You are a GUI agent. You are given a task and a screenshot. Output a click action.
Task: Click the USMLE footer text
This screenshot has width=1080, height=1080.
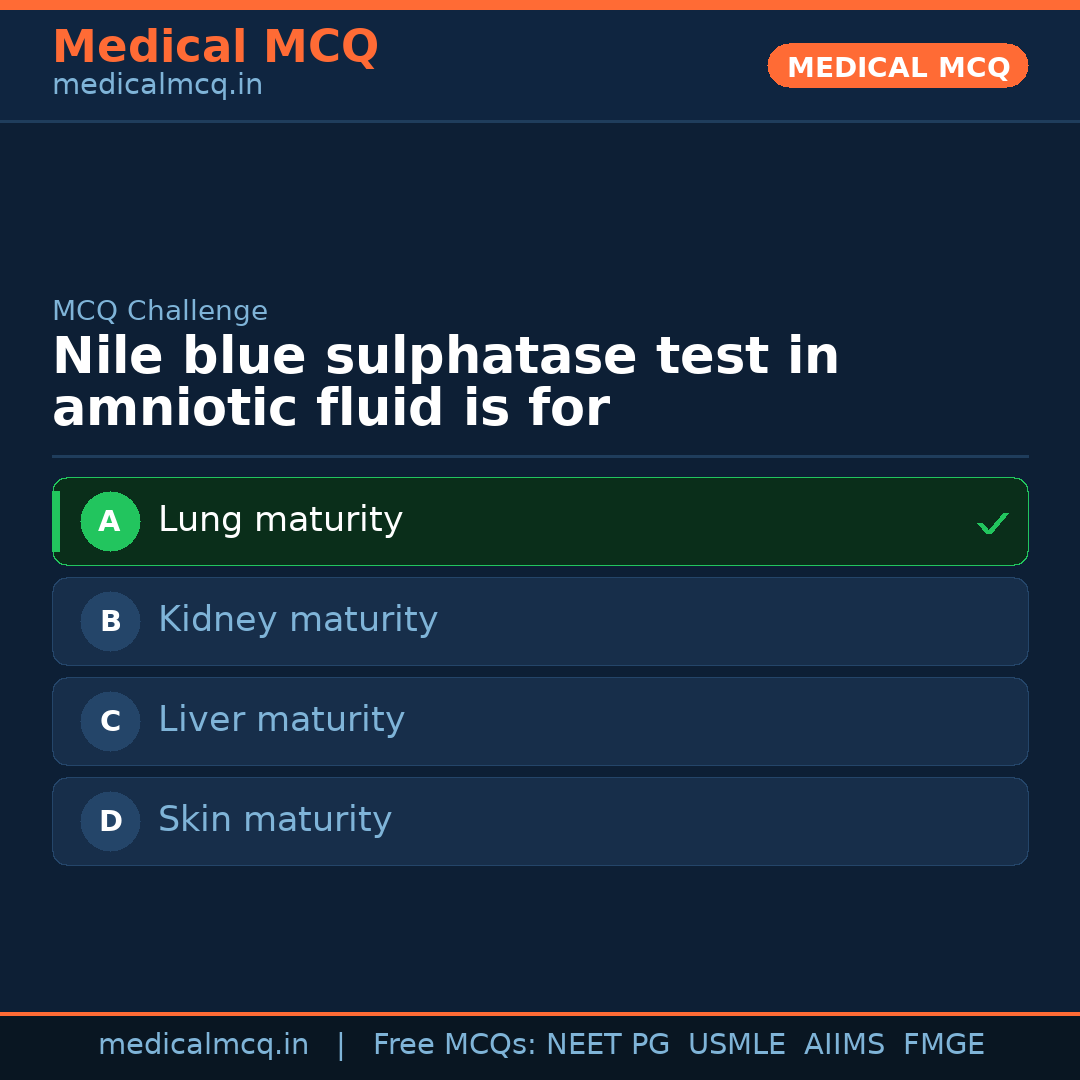(x=736, y=1045)
